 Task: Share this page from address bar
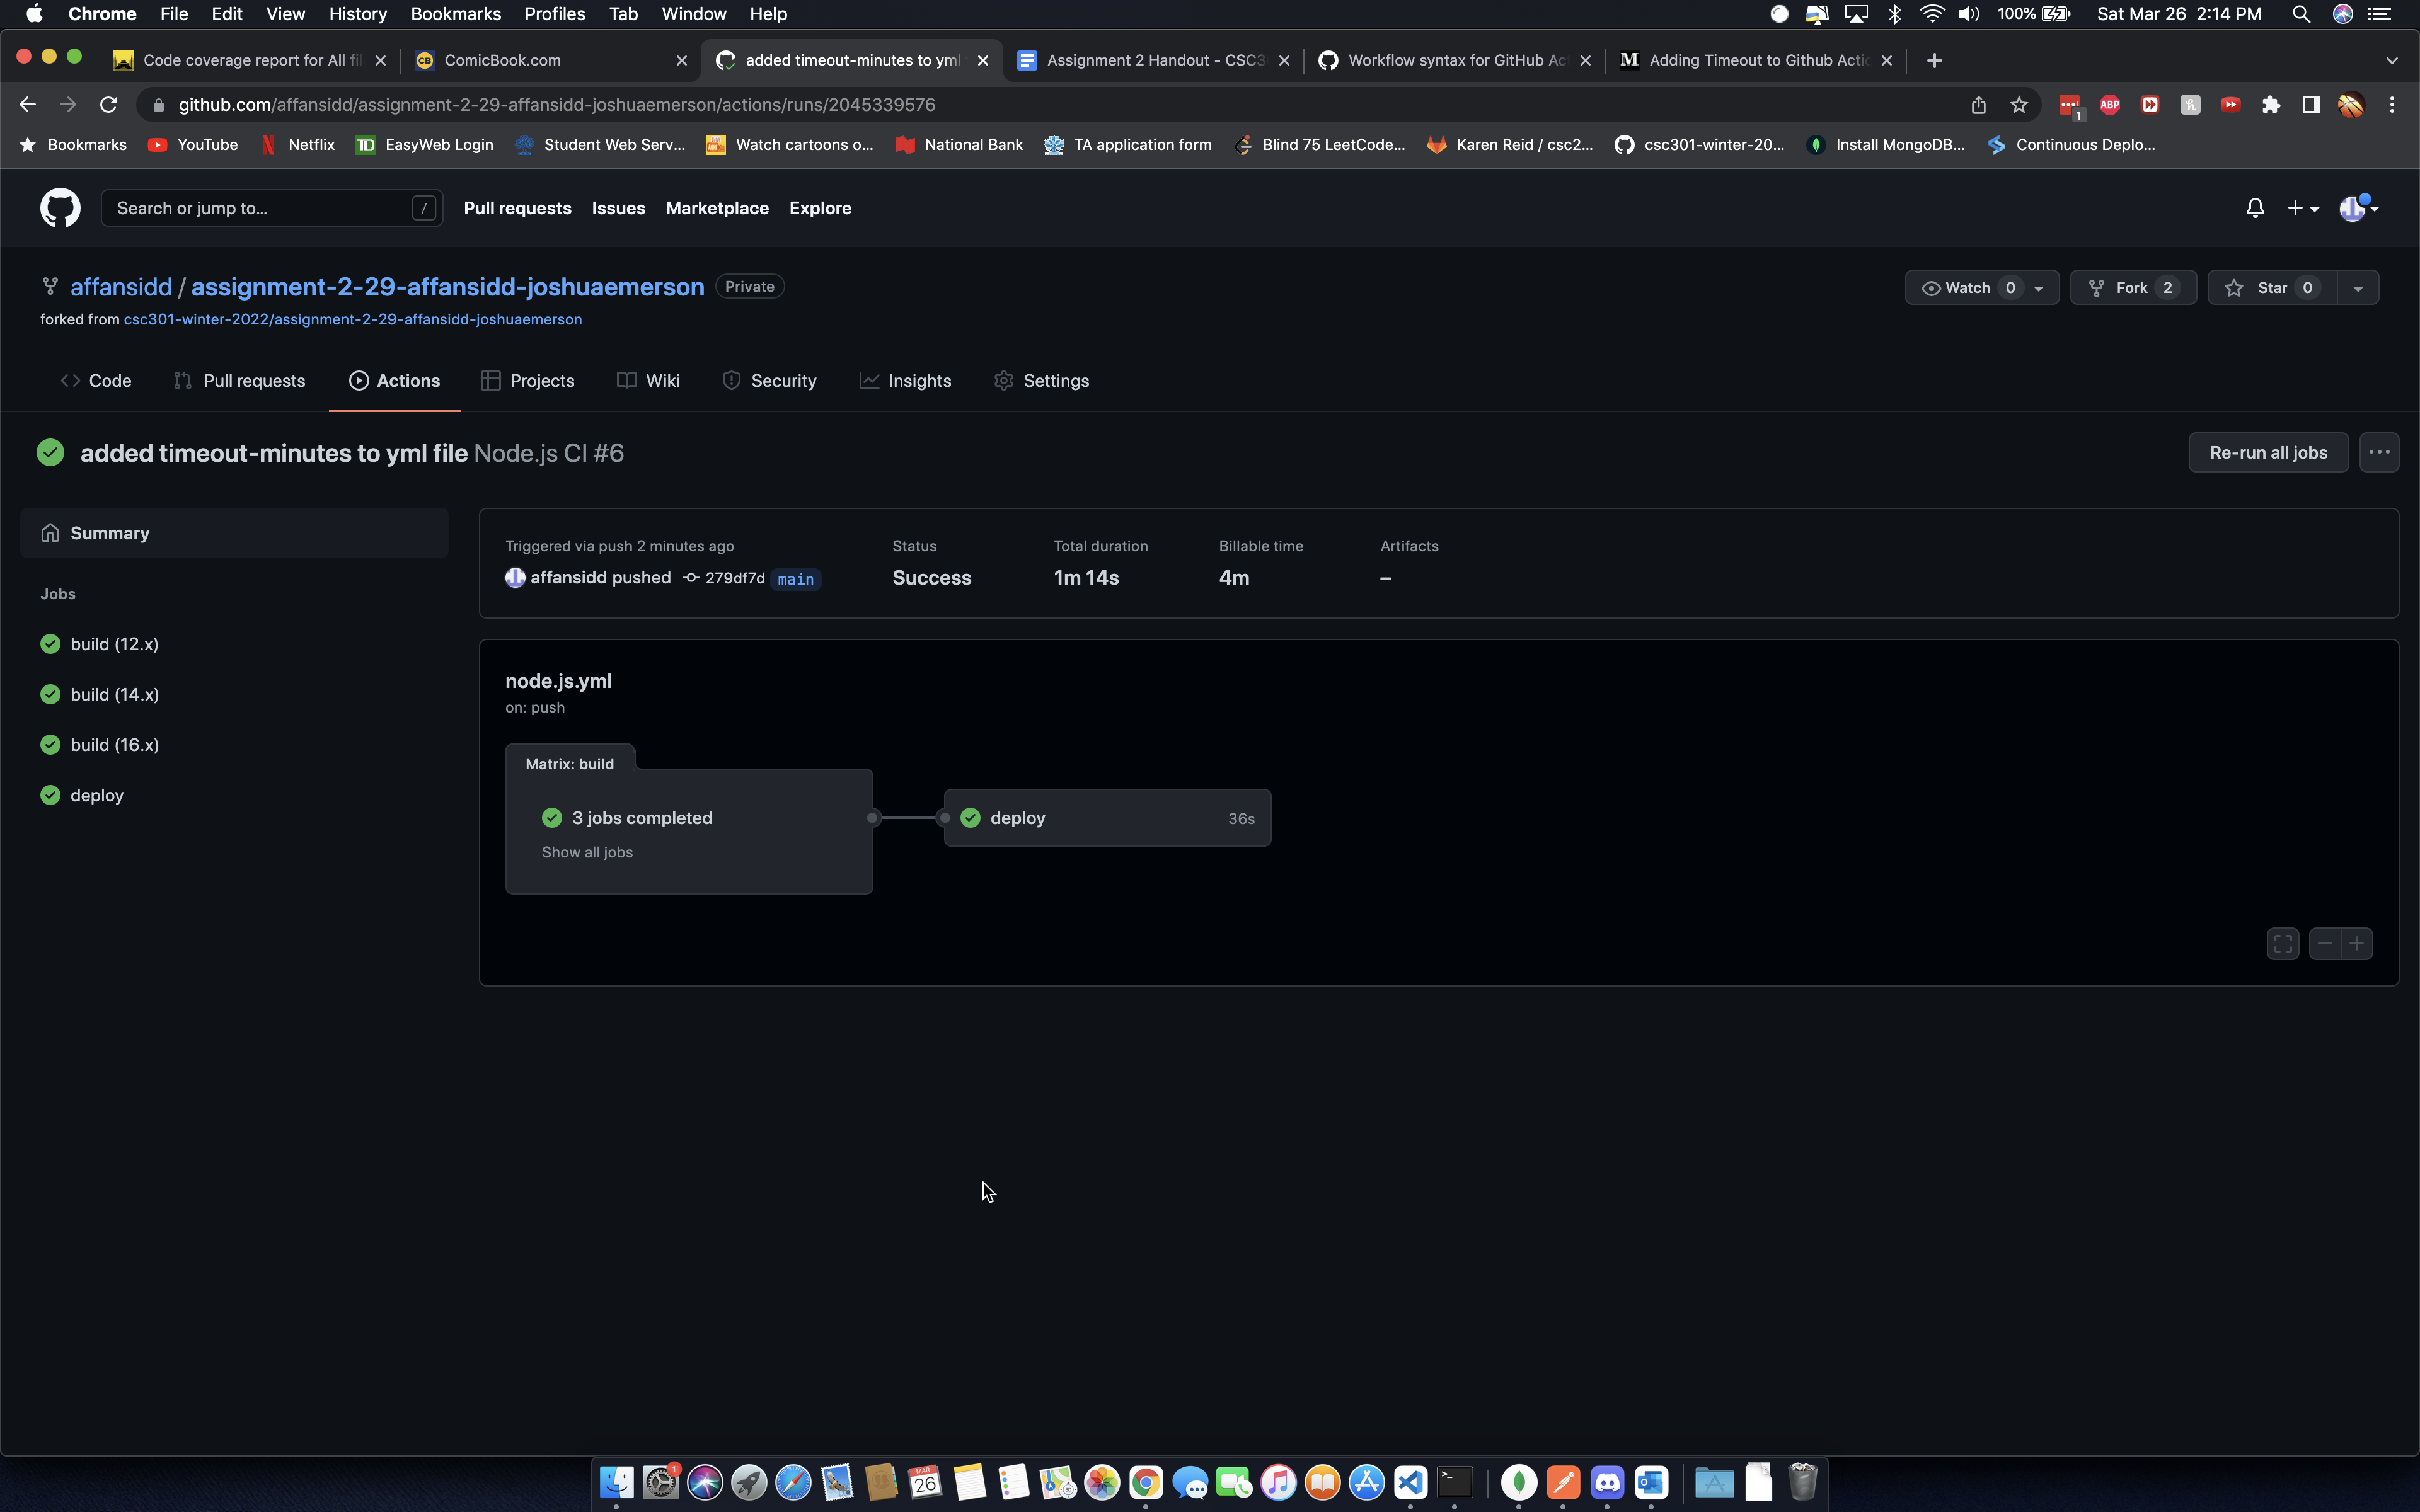(x=1978, y=104)
